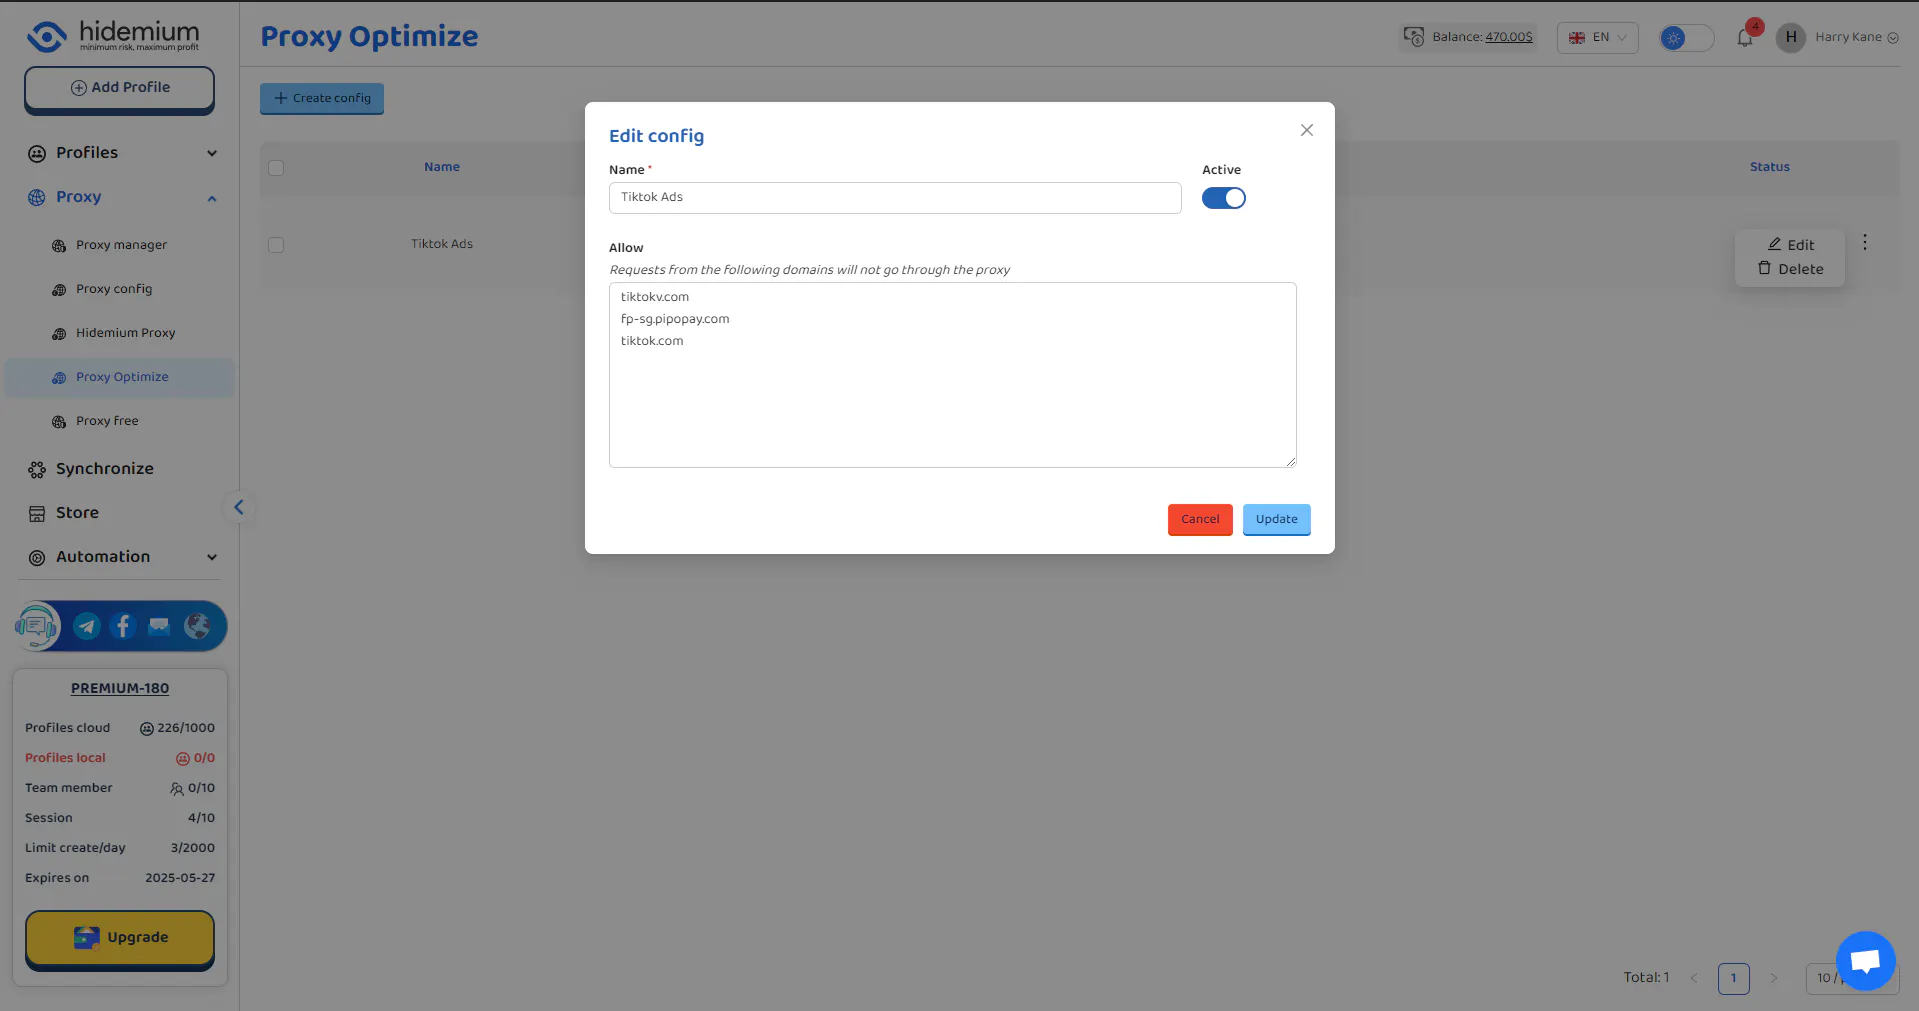Click the Proxy free icon

[59, 421]
